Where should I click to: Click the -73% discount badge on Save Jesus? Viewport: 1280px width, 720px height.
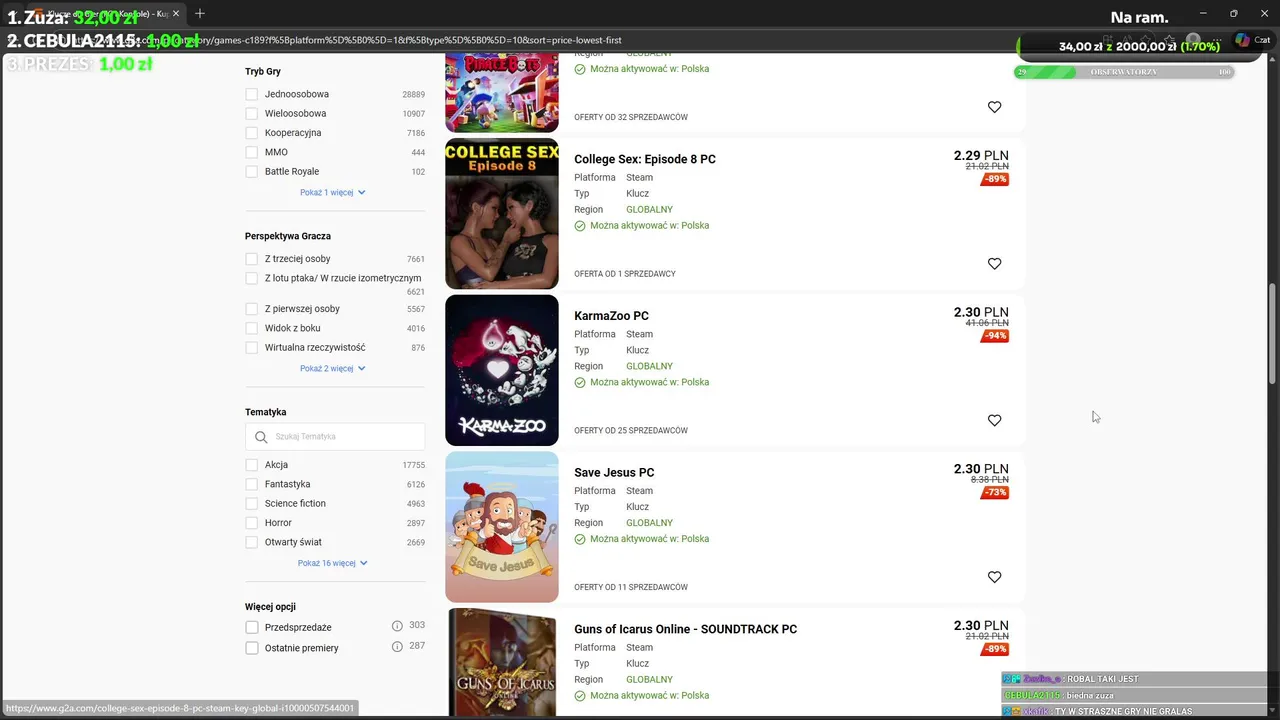[995, 493]
